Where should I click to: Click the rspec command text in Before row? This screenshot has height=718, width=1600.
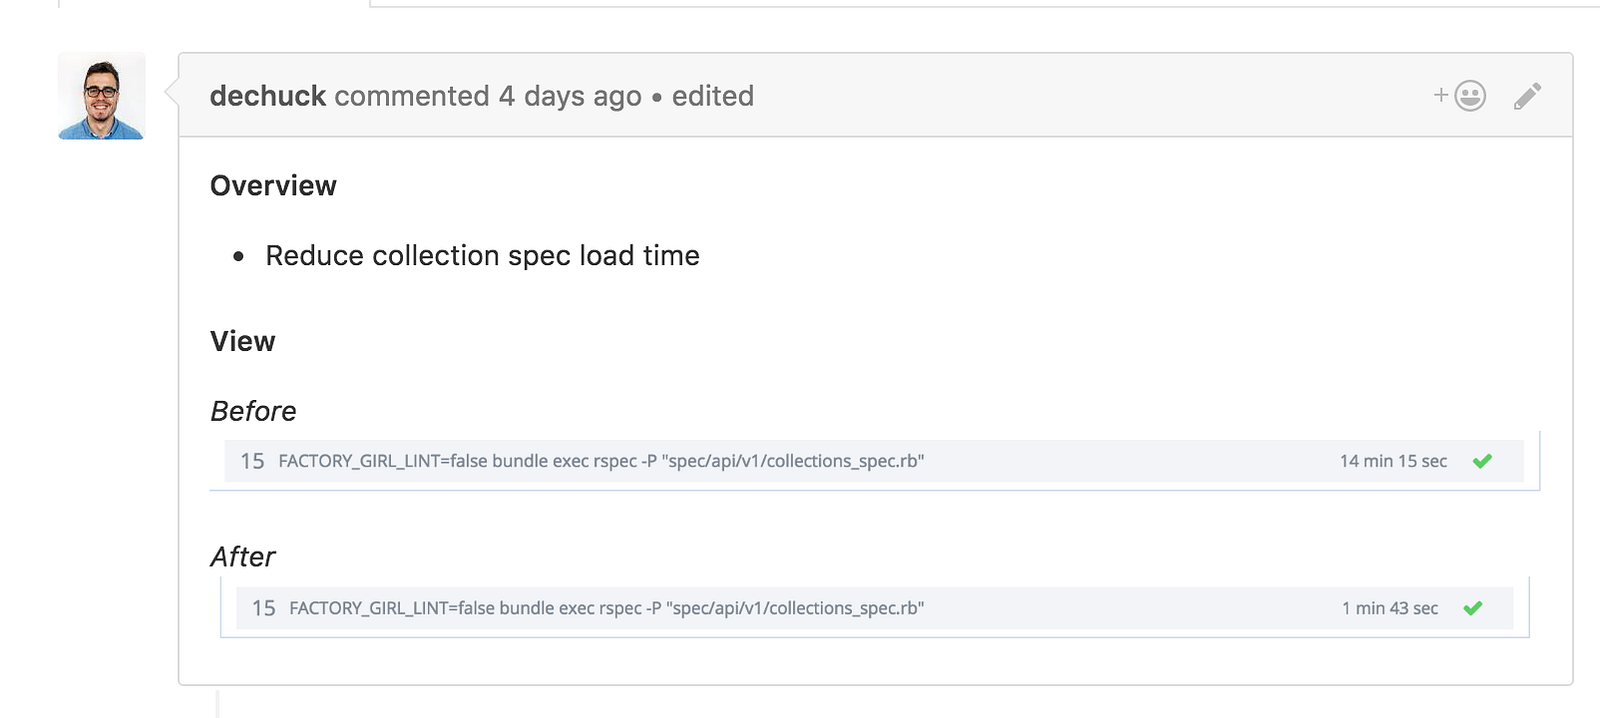coord(600,461)
